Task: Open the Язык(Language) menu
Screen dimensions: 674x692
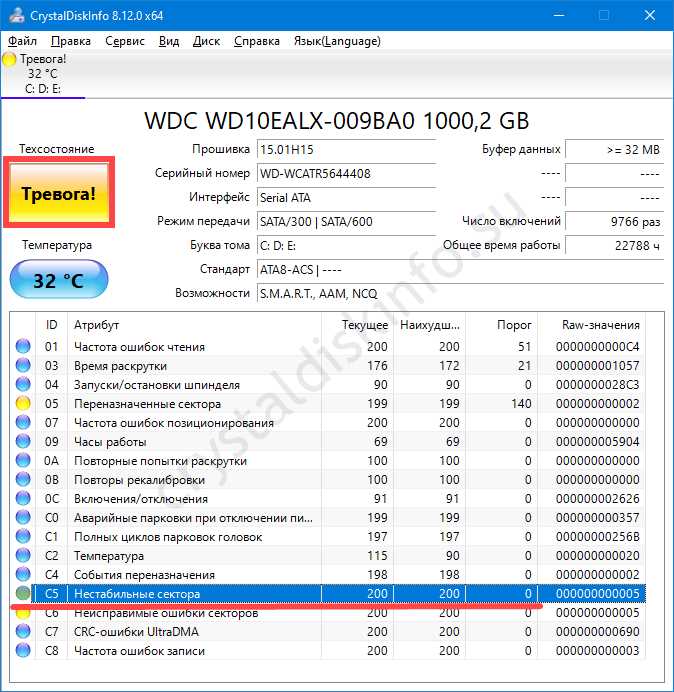Action: tap(337, 41)
